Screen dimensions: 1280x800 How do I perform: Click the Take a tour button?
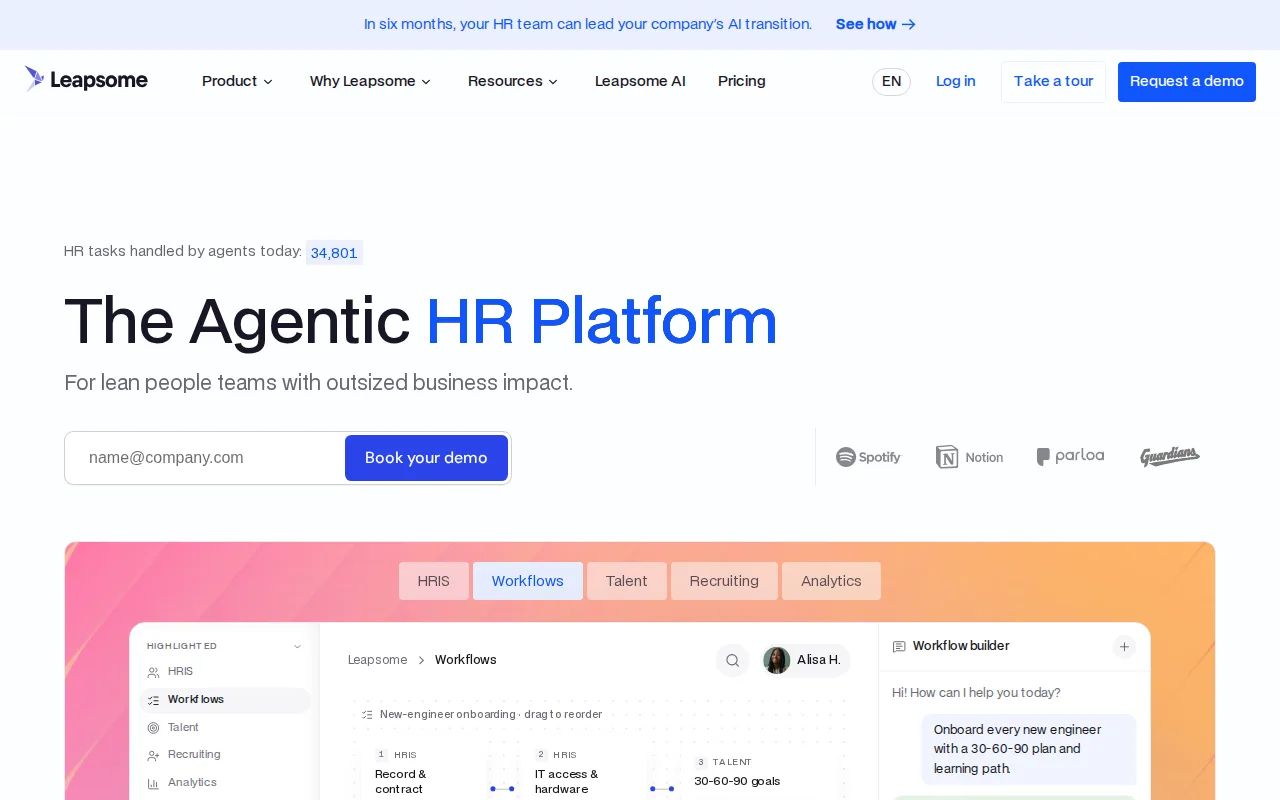(1054, 81)
